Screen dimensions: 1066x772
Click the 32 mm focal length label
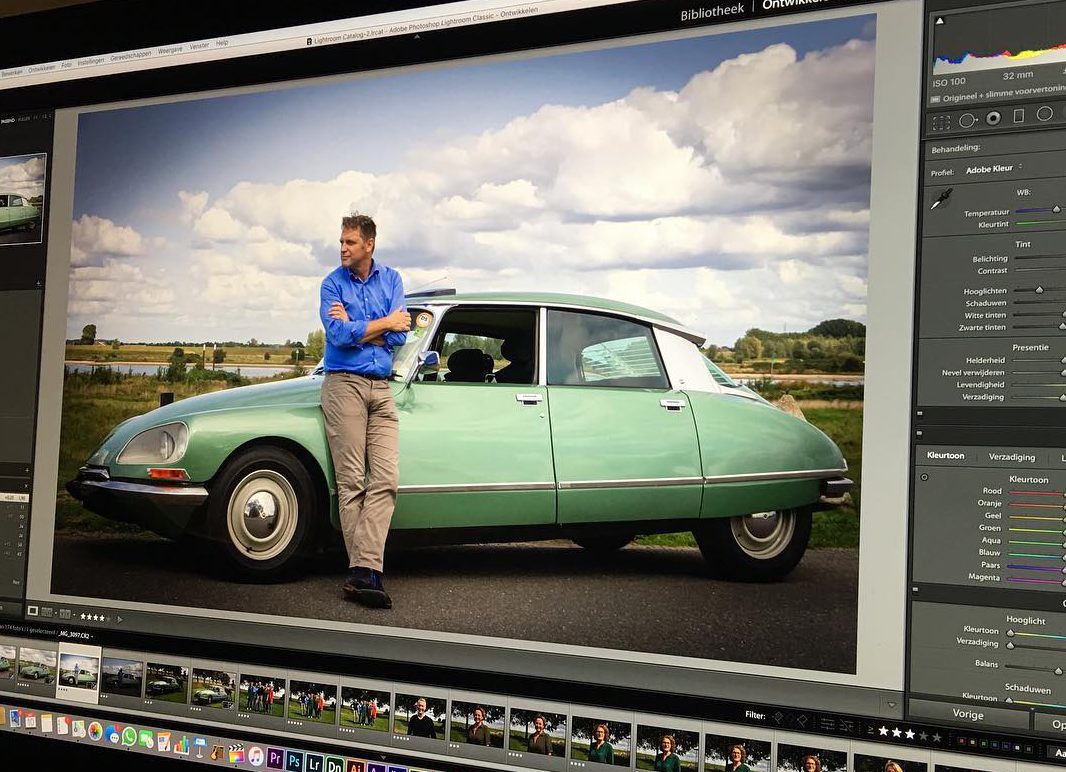click(x=1018, y=75)
